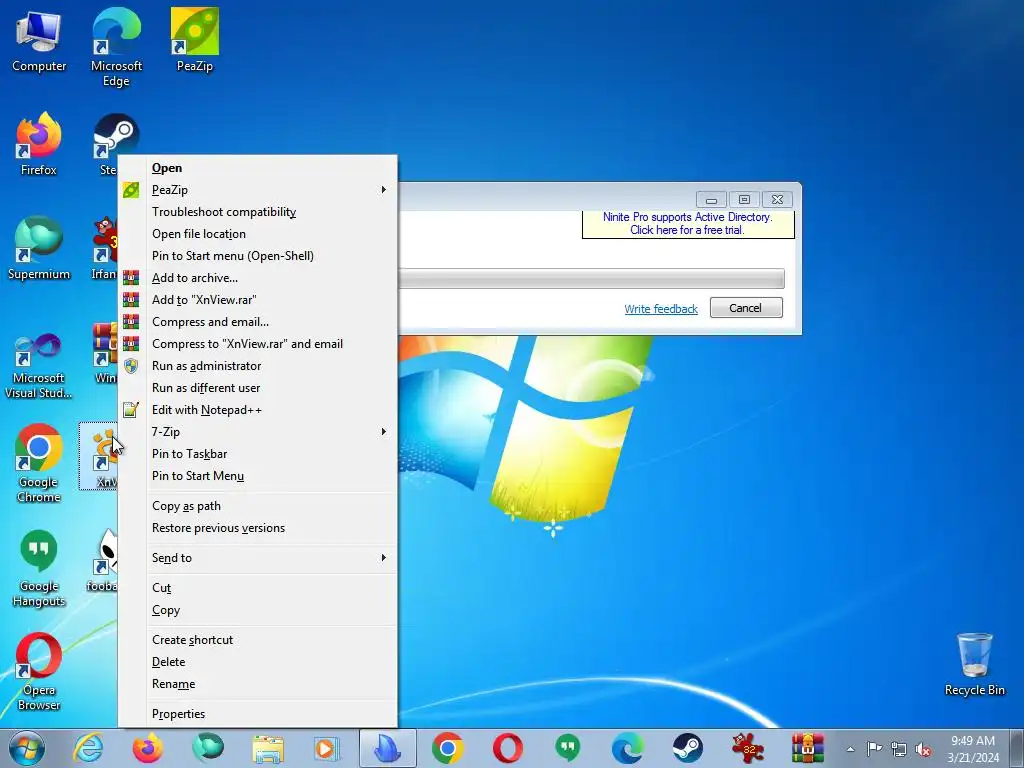Choose Cut in the context menu

[x=258, y=588]
